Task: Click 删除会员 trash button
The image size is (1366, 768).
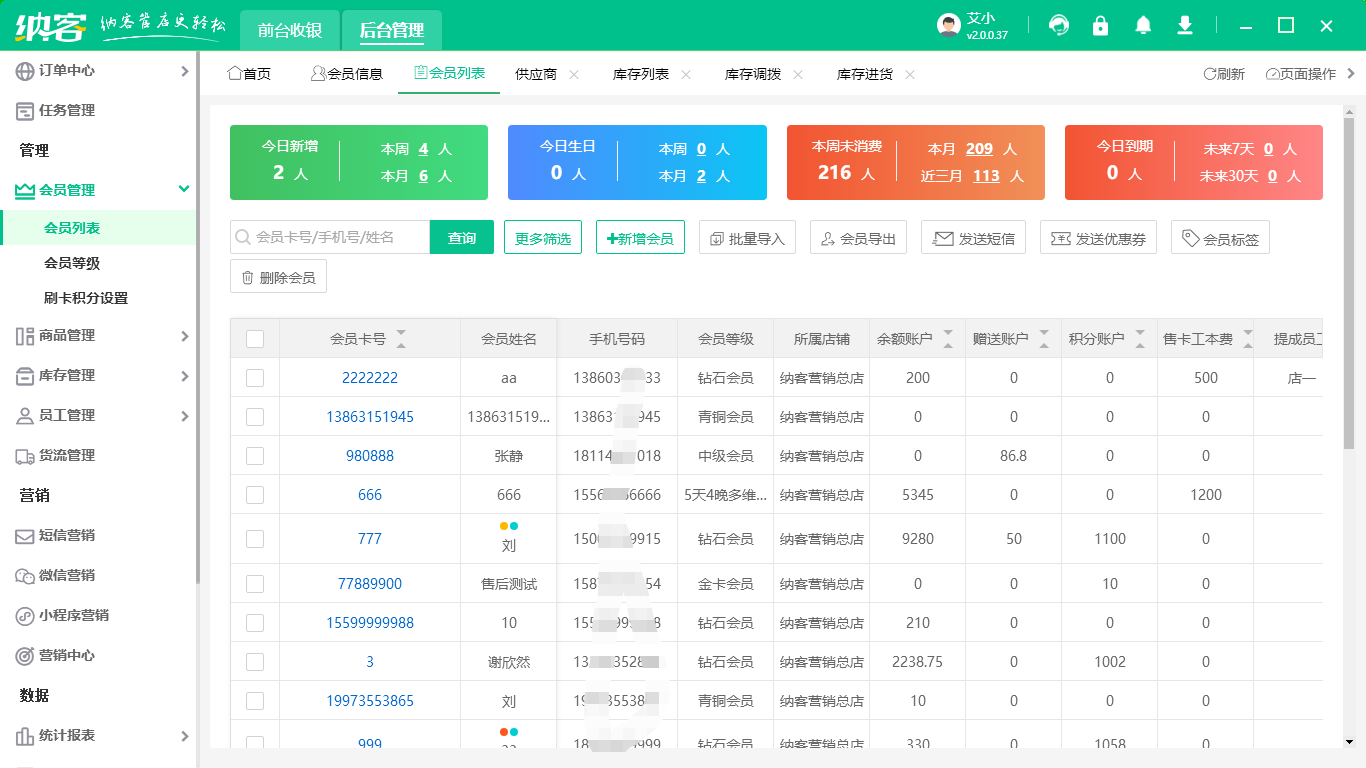Action: pos(278,277)
